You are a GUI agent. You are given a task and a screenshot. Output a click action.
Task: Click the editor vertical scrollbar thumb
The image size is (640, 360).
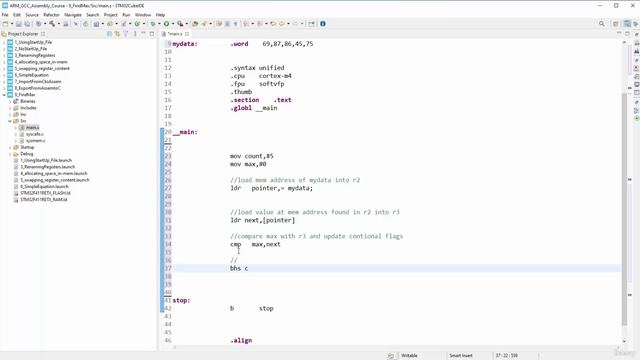point(624,208)
